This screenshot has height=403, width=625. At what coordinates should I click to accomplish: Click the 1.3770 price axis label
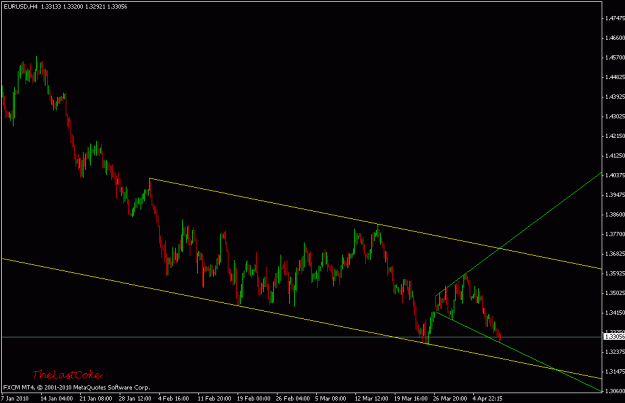[x=615, y=234]
